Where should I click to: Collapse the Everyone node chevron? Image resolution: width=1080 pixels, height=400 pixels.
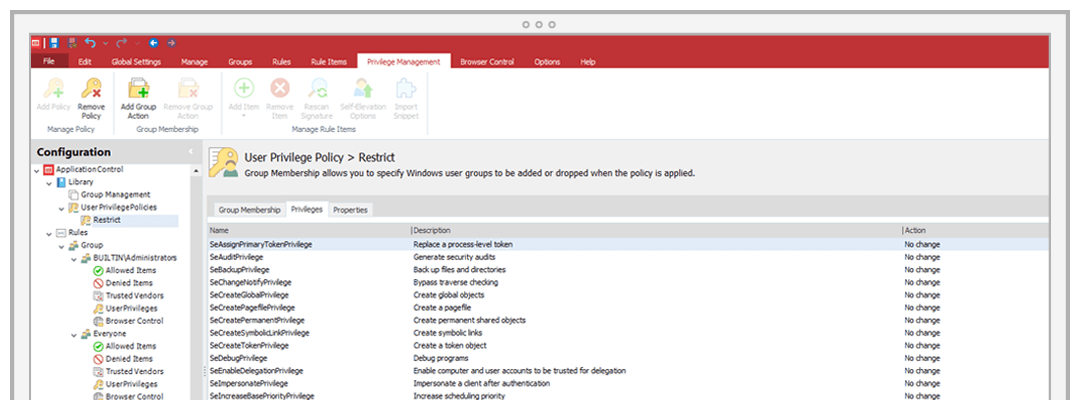tap(74, 334)
